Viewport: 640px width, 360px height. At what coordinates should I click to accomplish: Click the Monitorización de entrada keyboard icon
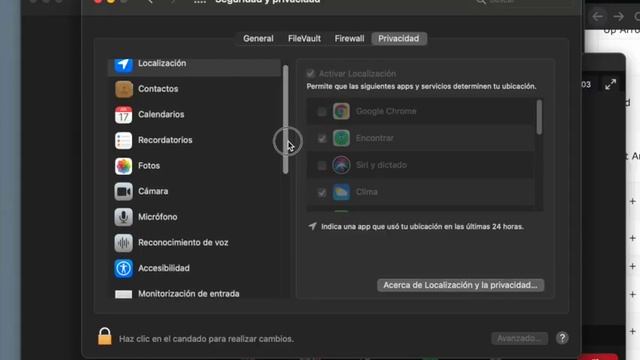(x=123, y=294)
